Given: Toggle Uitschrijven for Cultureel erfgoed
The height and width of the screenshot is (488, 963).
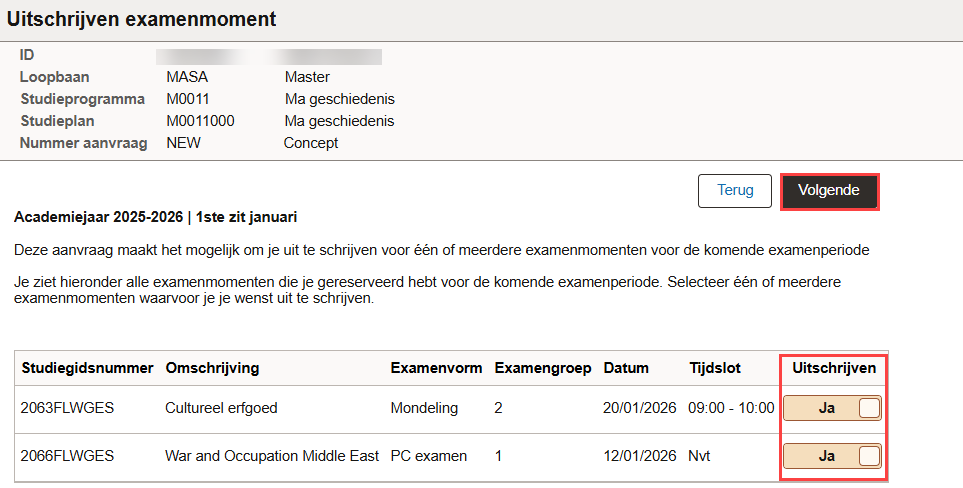Looking at the screenshot, I should [832, 408].
